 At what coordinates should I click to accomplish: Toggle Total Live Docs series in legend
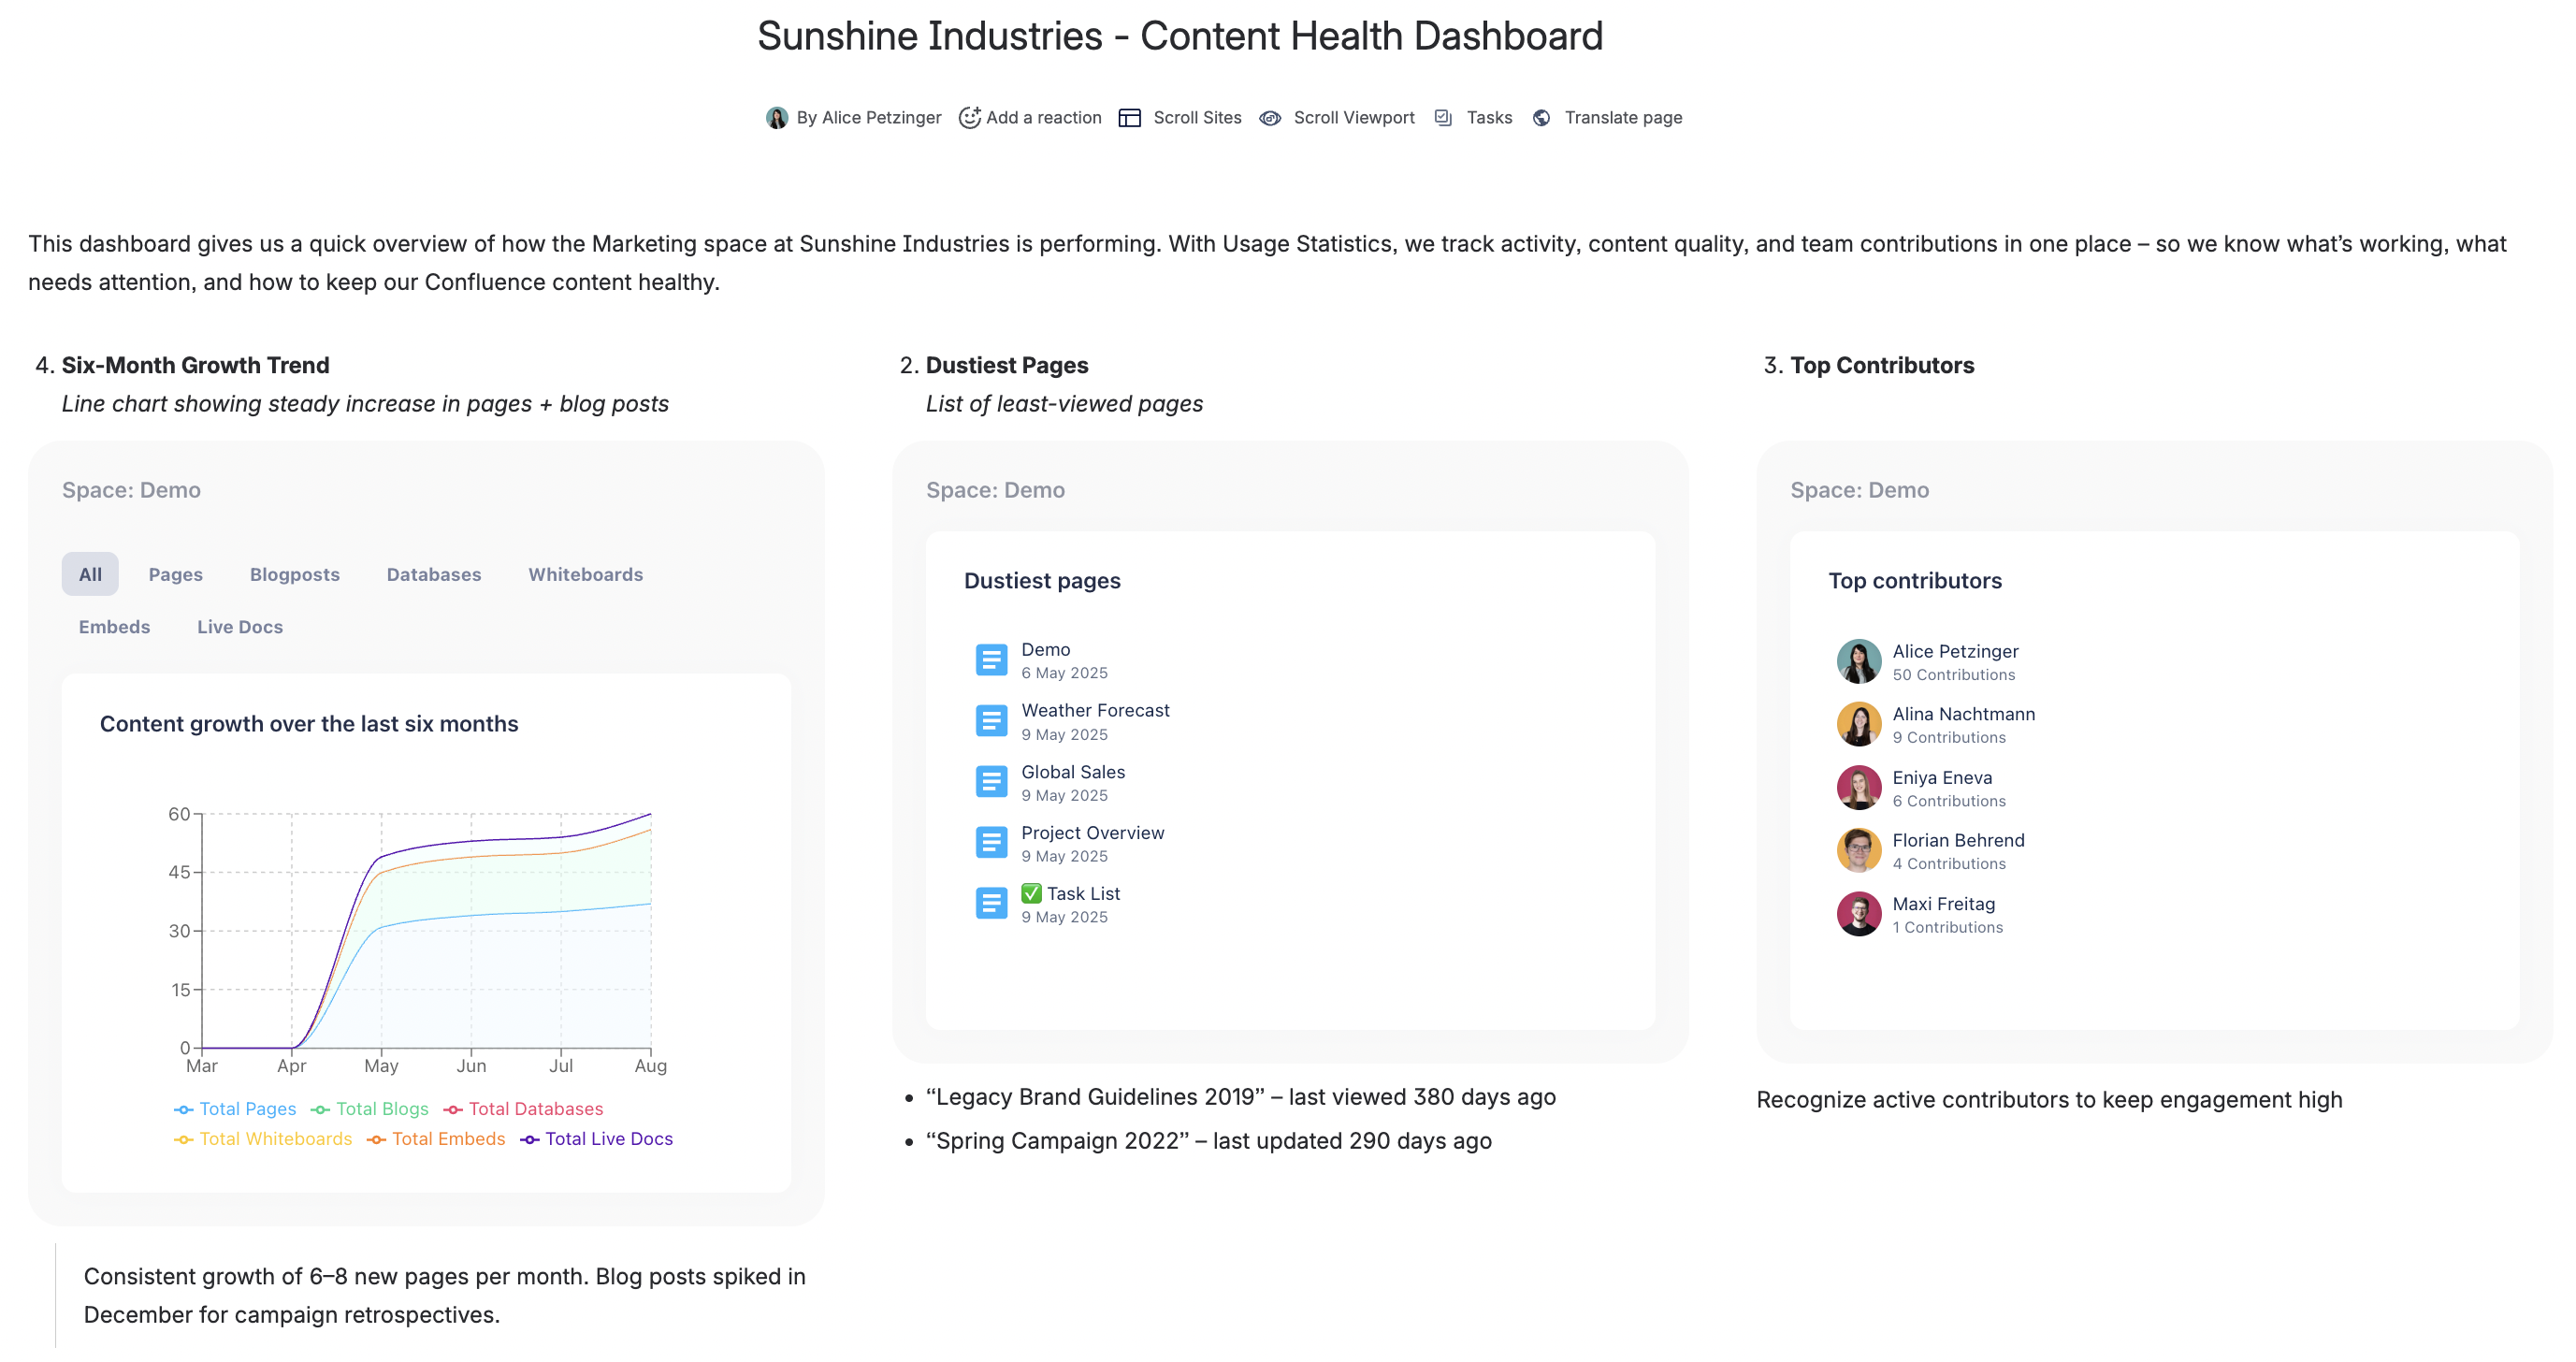click(597, 1139)
